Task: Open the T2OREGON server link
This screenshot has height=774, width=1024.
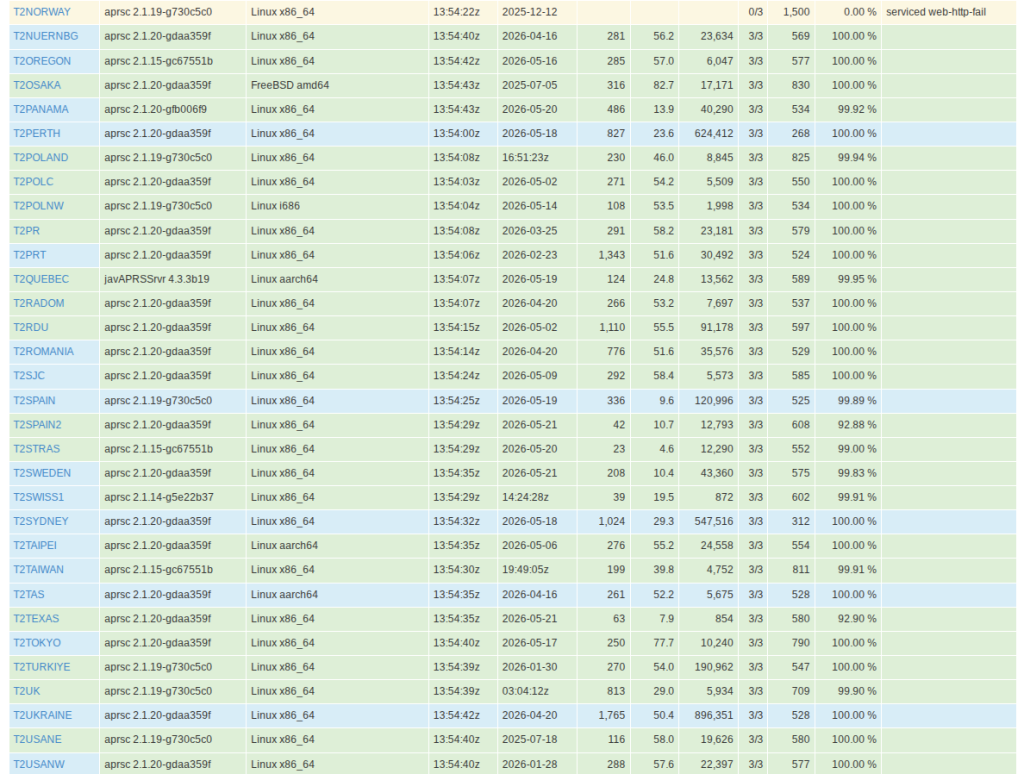Action: tap(42, 61)
